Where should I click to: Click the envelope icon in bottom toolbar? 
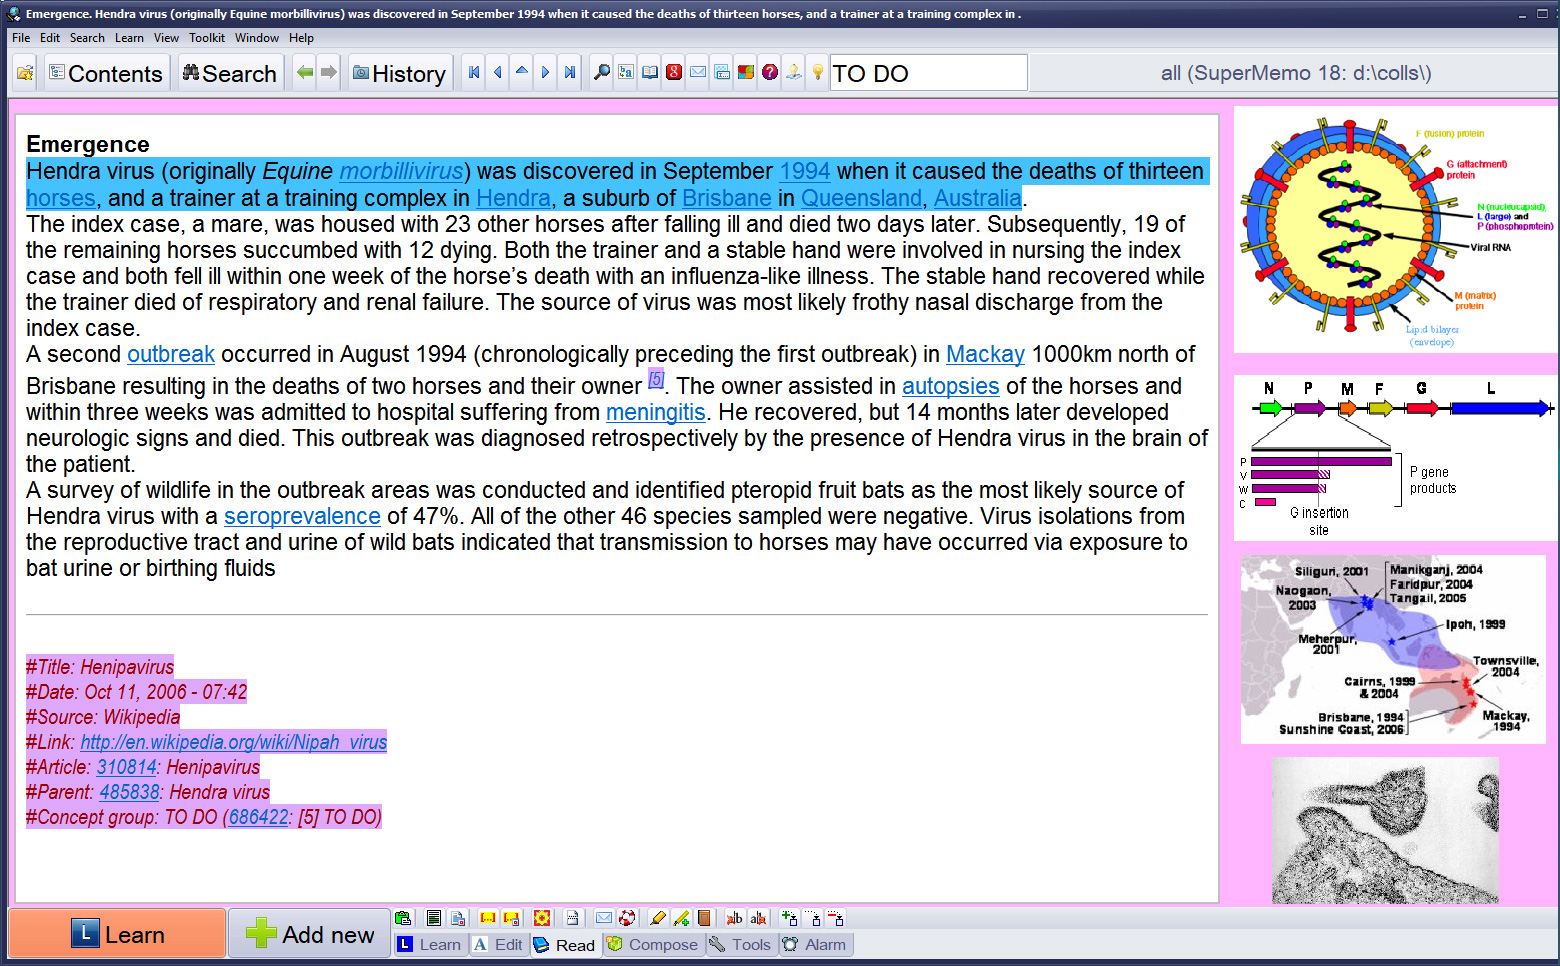(x=604, y=918)
